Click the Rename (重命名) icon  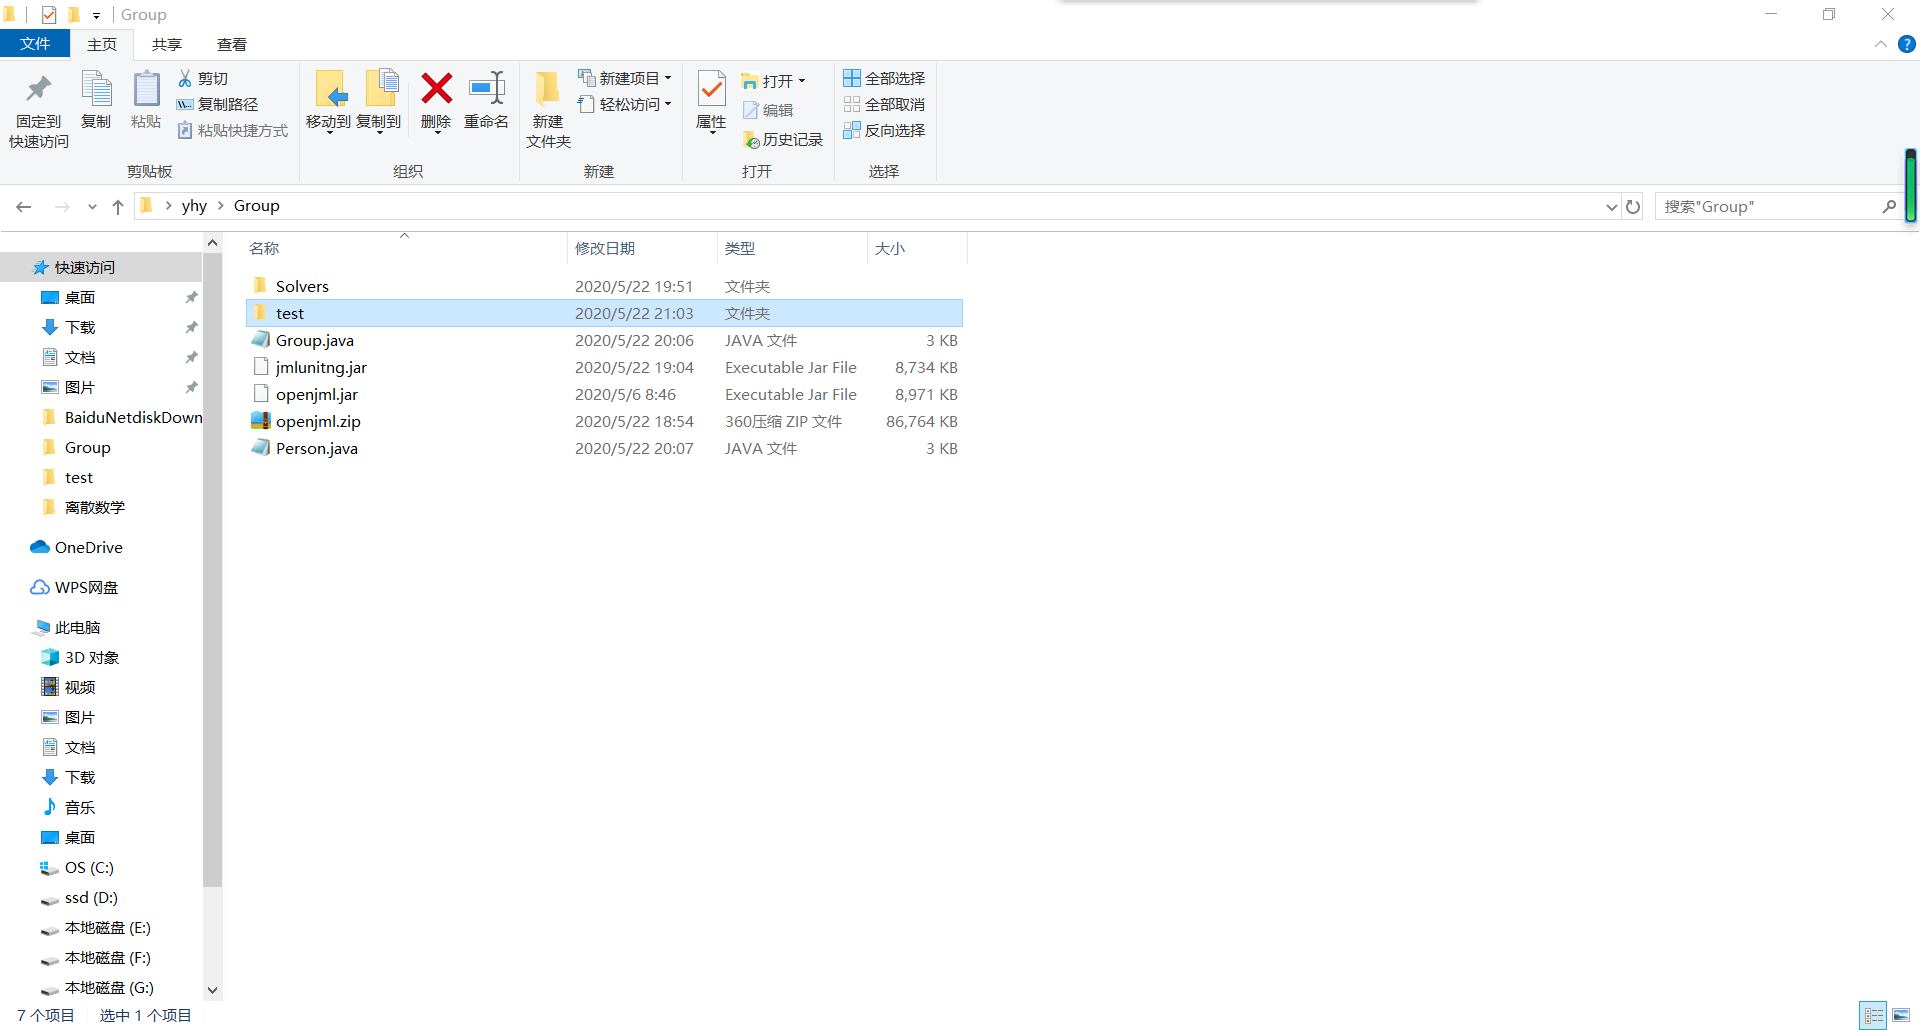[487, 88]
